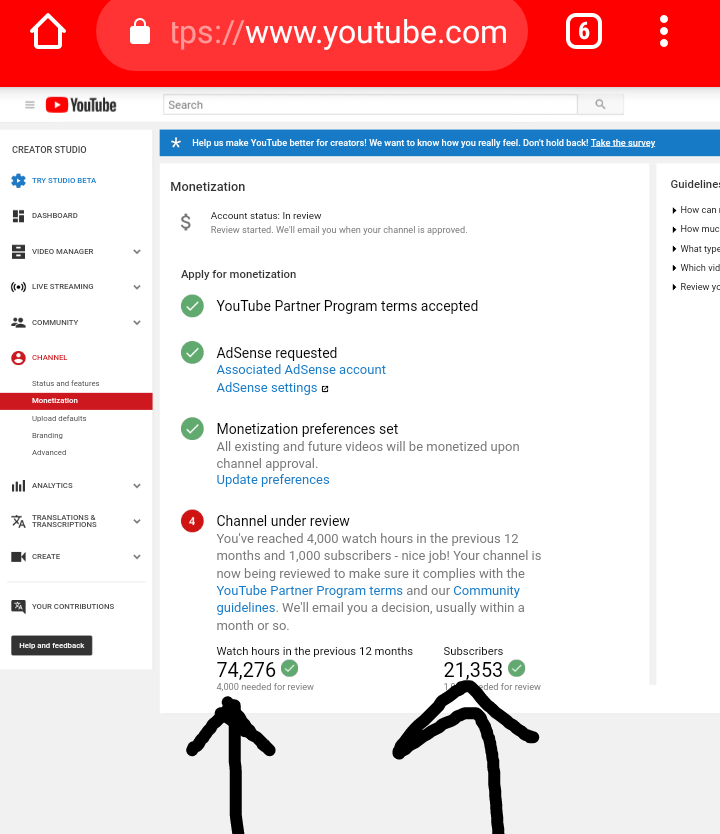Open the Associated AdSense account link
720x834 pixels.
point(301,370)
